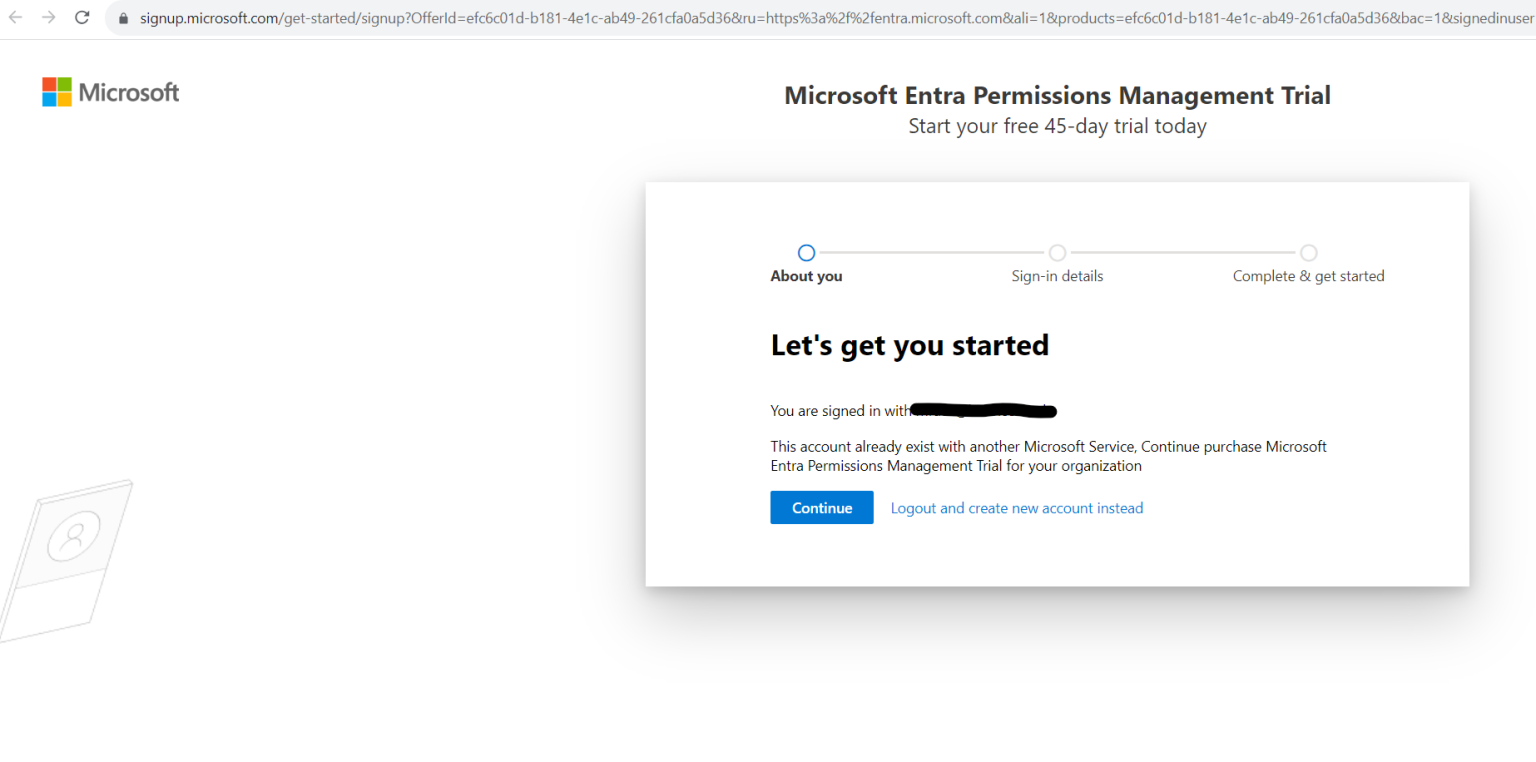This screenshot has height=762, width=1536.
Task: Click the Microsoft Entra Permissions Management Trial heading
Action: (x=1057, y=94)
